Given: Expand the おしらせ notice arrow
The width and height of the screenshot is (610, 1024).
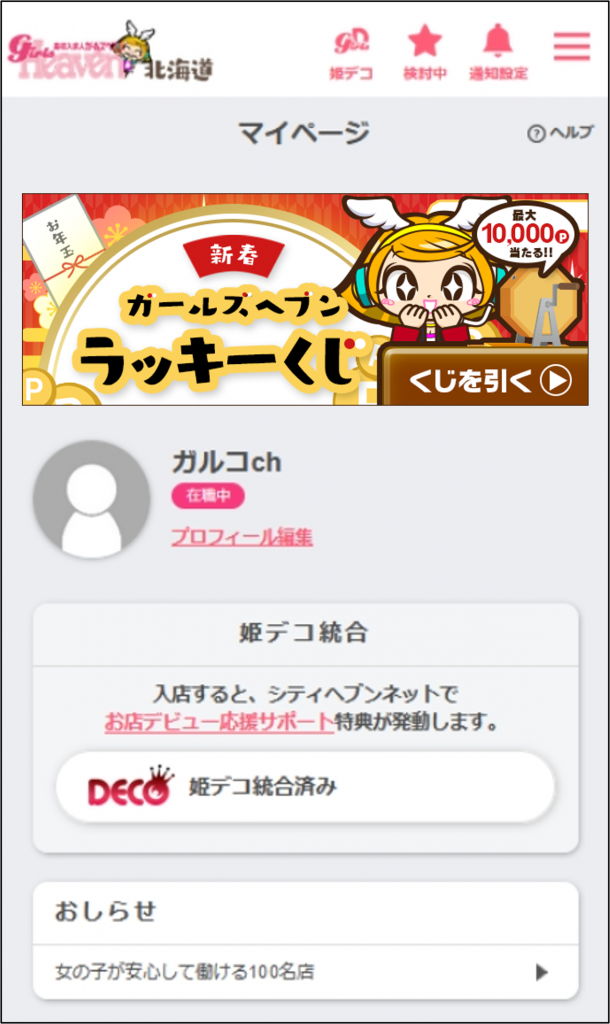Looking at the screenshot, I should coord(541,972).
